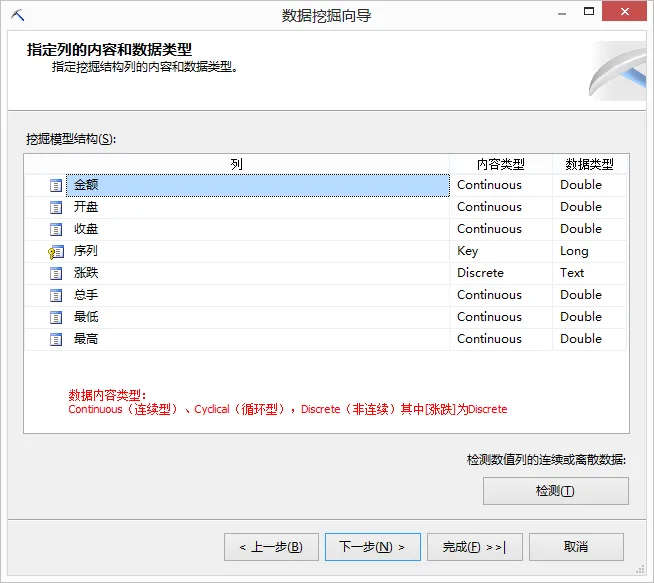Open data type Double for 开盘
654x583 pixels.
(589, 207)
